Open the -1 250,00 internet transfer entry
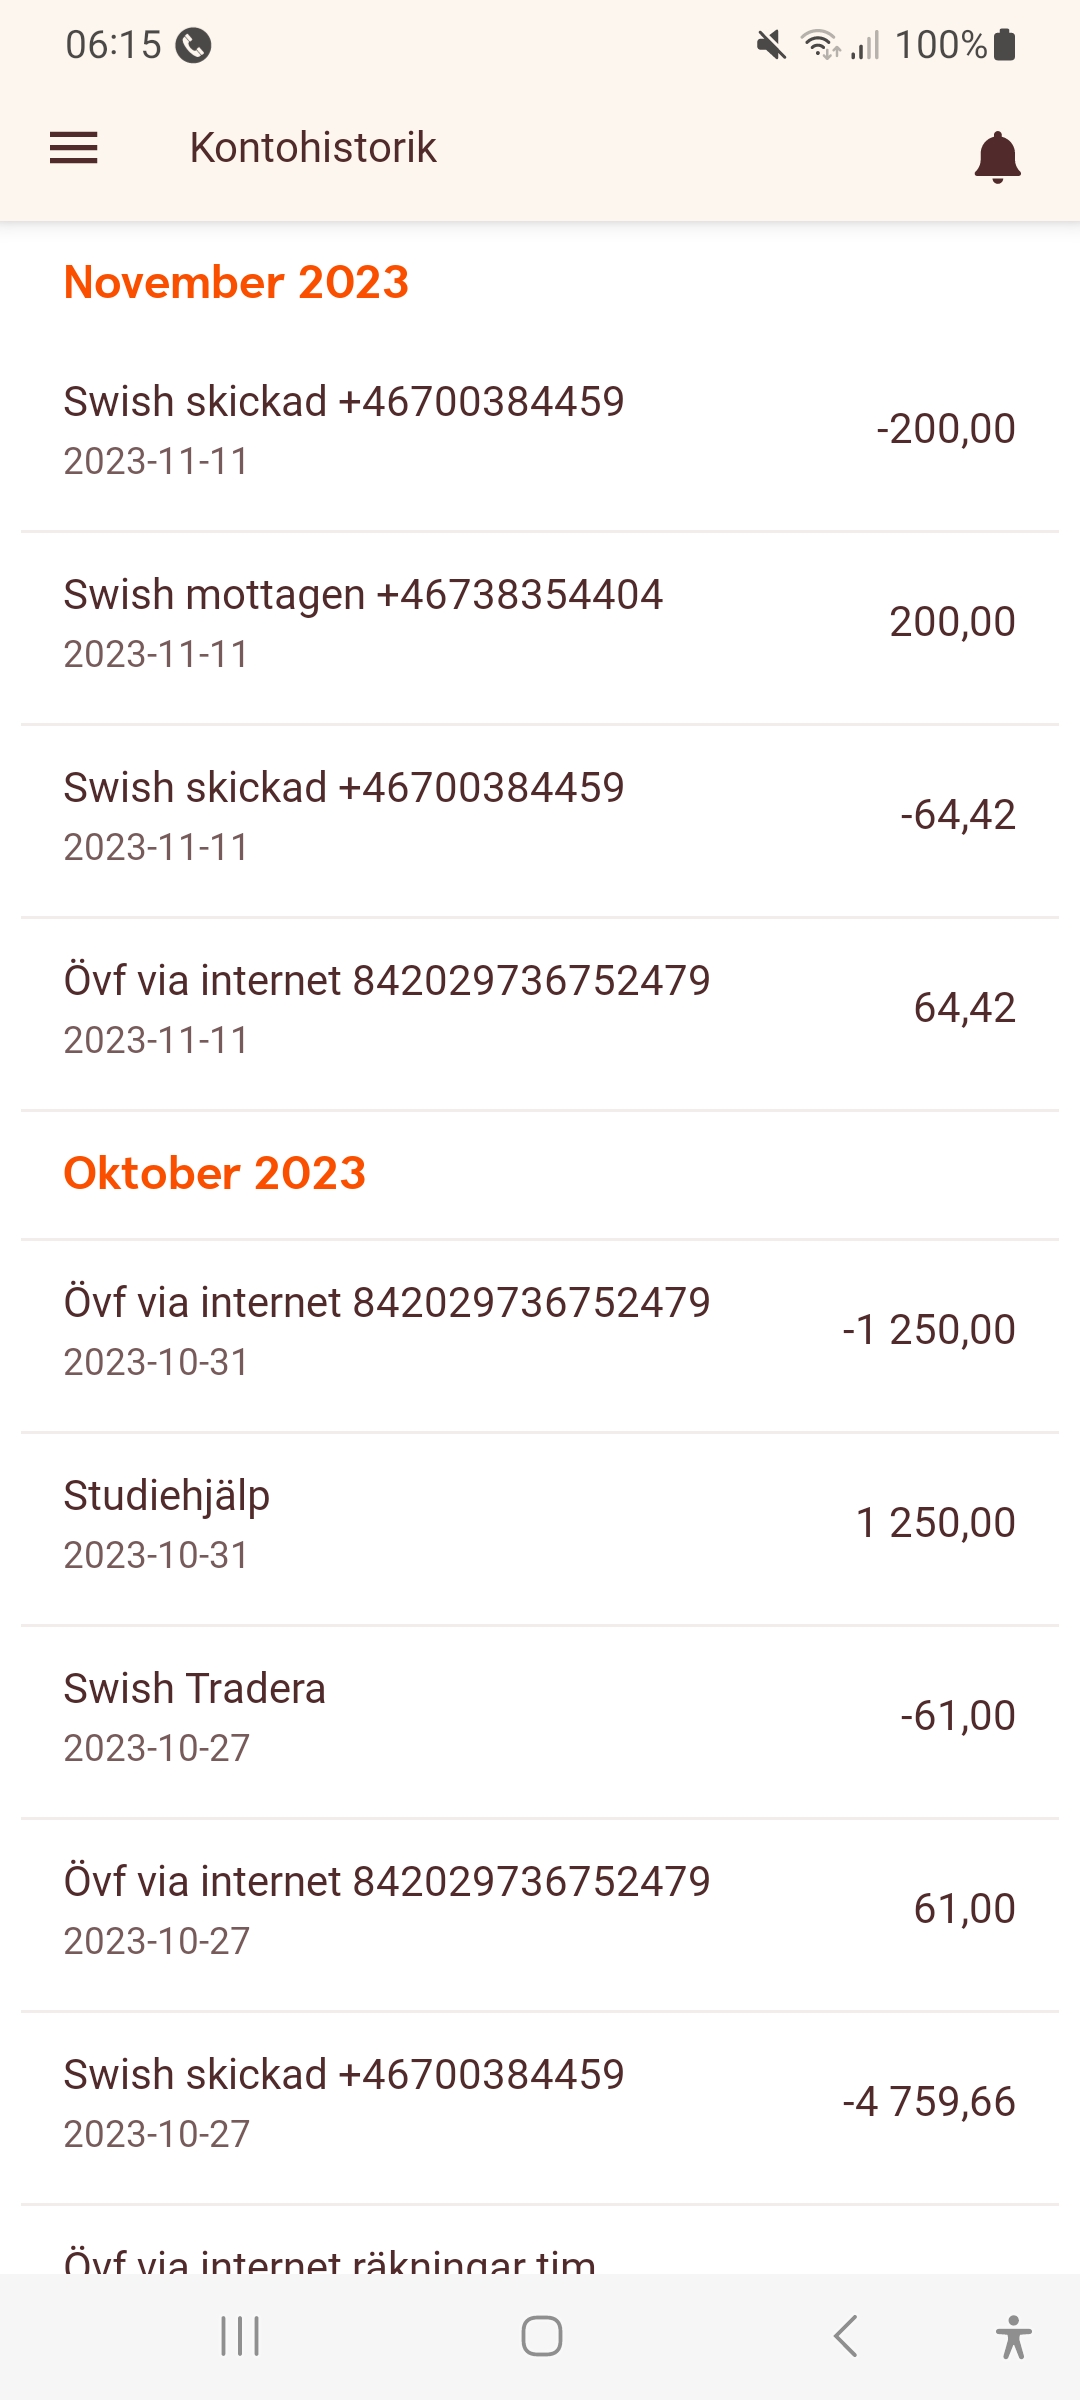This screenshot has height=2400, width=1080. point(540,1331)
